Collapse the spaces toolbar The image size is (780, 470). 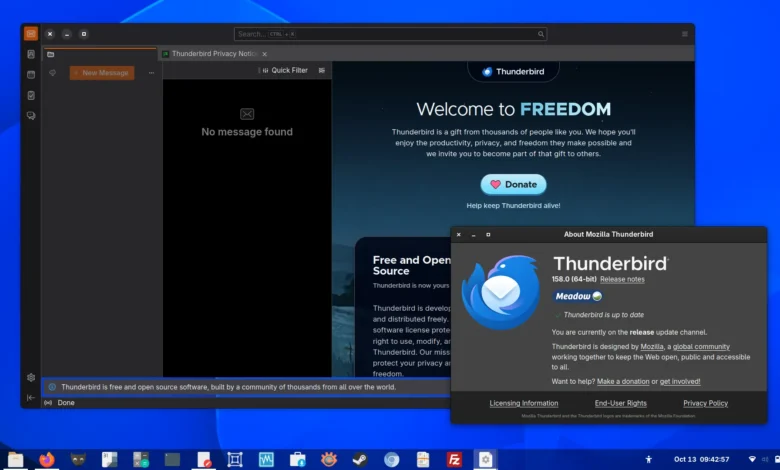click(x=31, y=397)
